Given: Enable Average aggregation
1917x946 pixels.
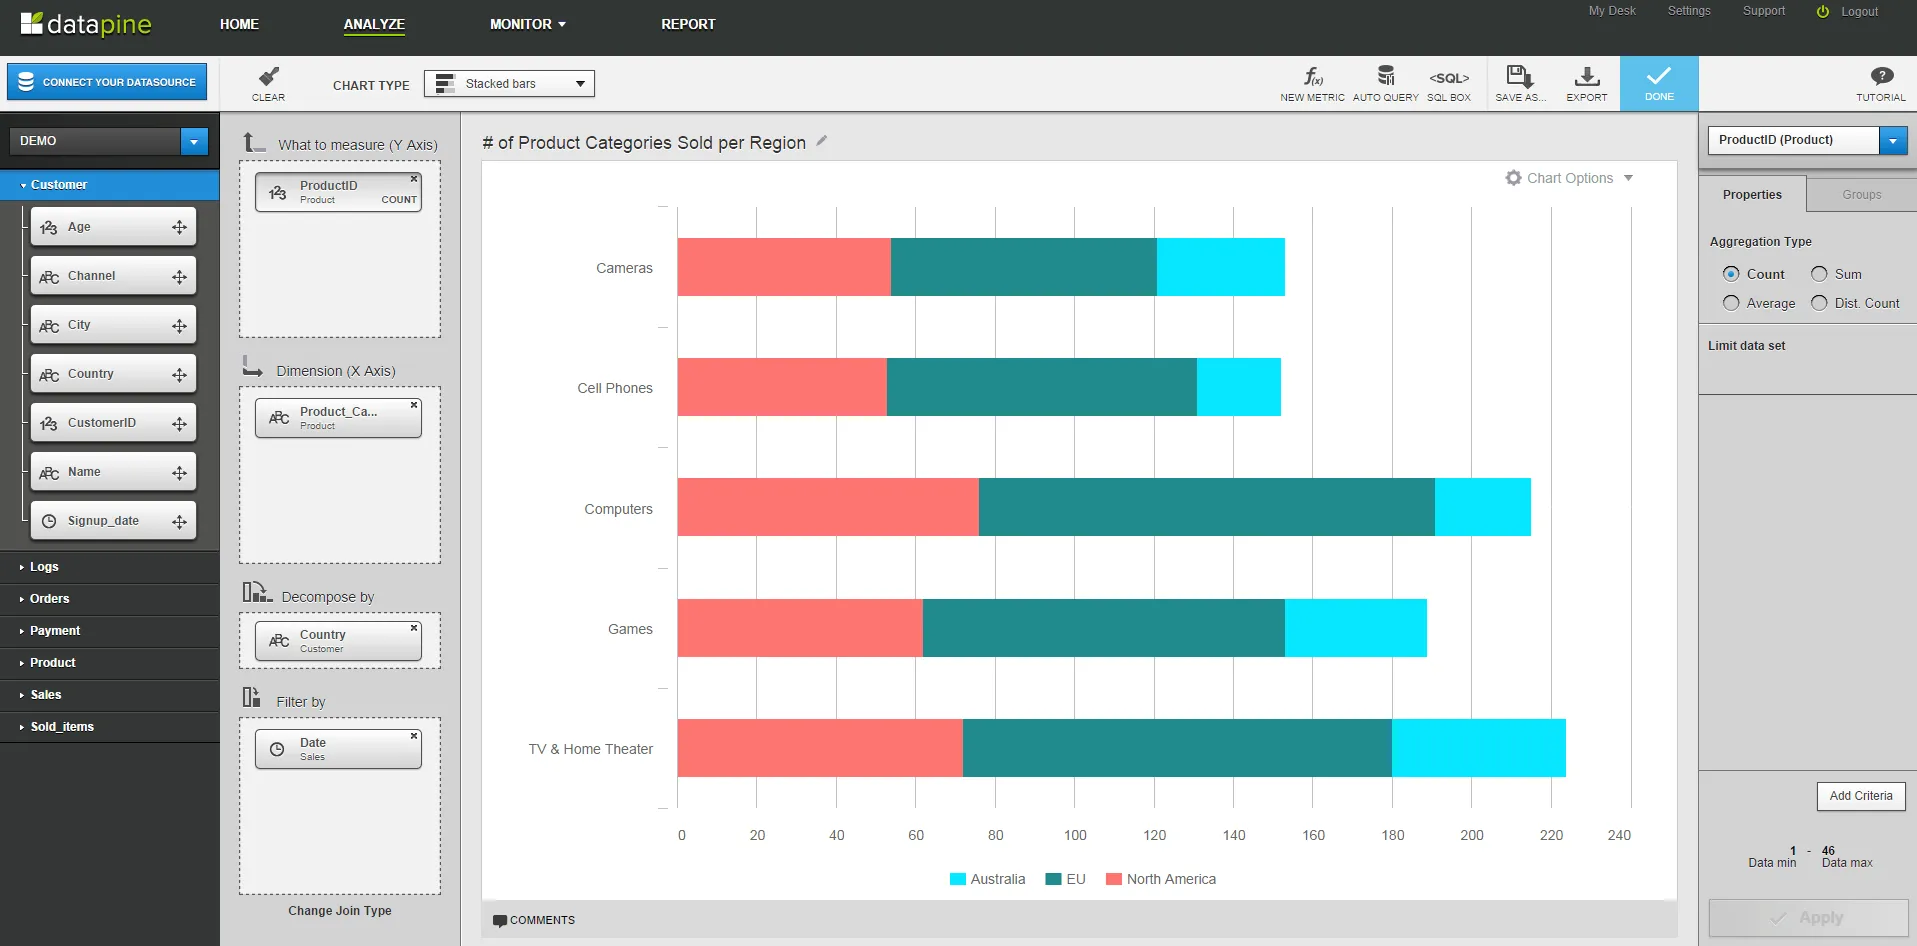Looking at the screenshot, I should (1732, 303).
